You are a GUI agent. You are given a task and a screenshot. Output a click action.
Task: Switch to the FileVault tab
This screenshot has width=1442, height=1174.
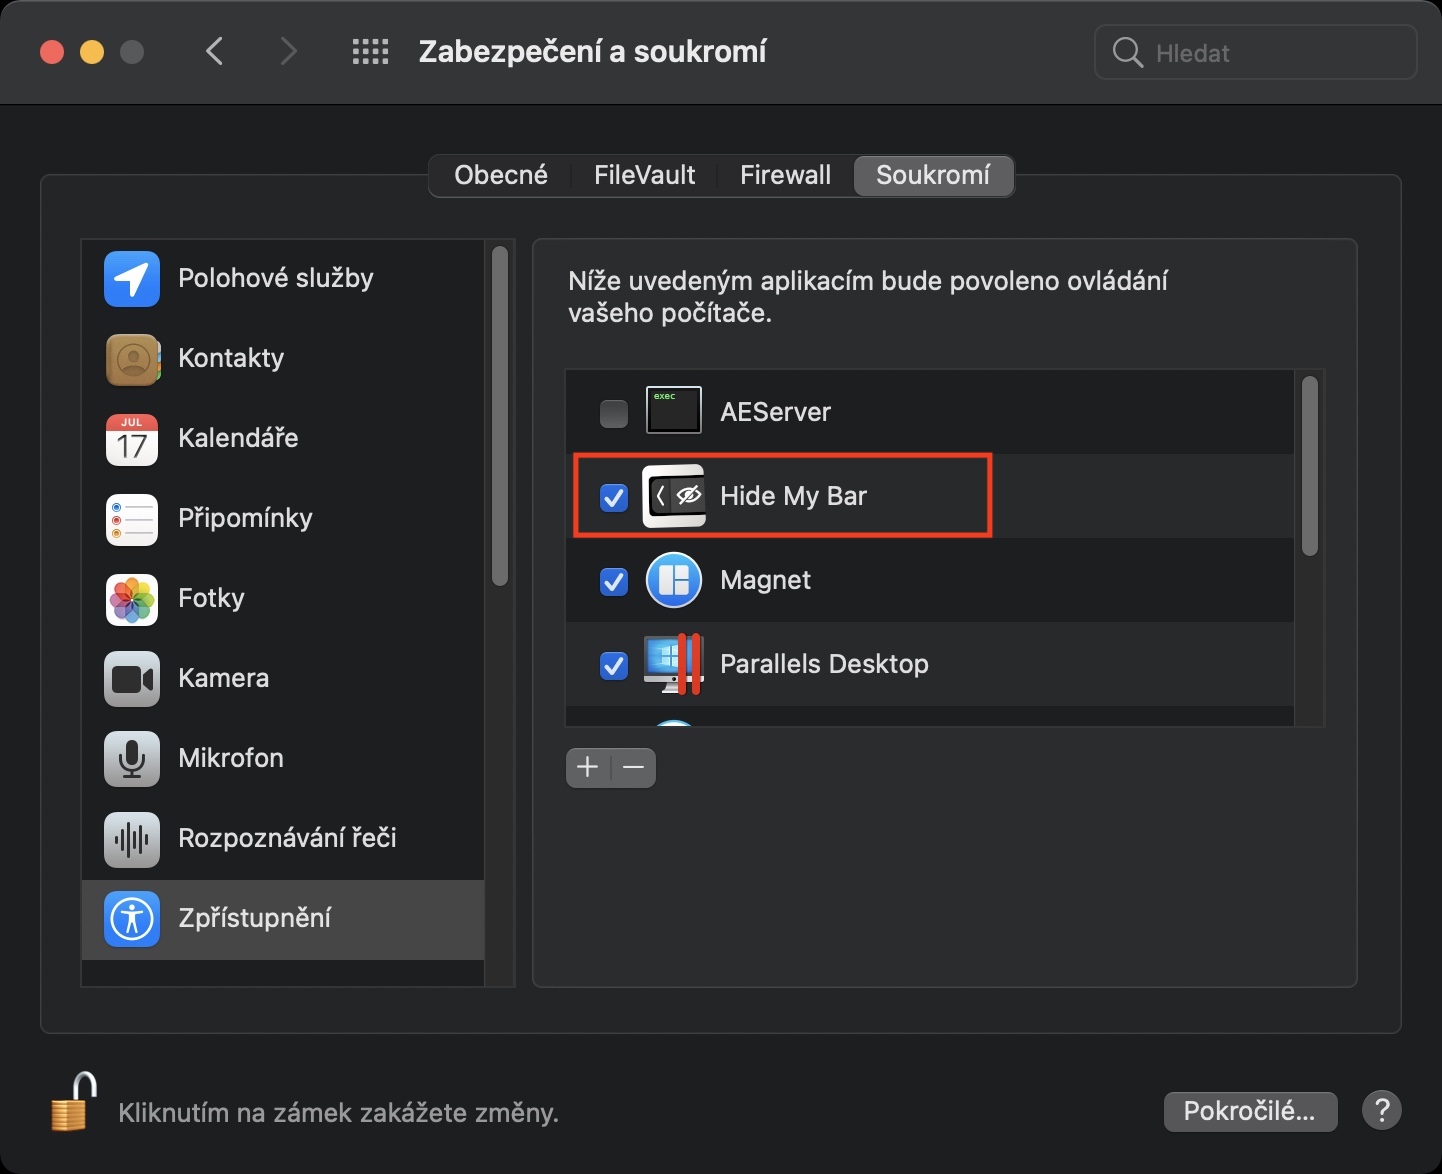pyautogui.click(x=644, y=175)
